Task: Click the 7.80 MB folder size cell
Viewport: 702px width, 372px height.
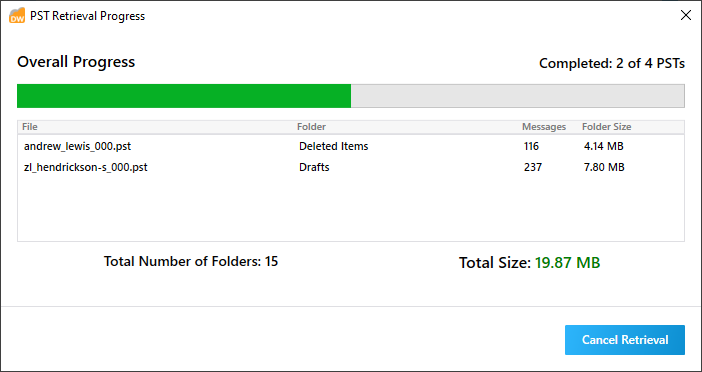Action: 604,167
